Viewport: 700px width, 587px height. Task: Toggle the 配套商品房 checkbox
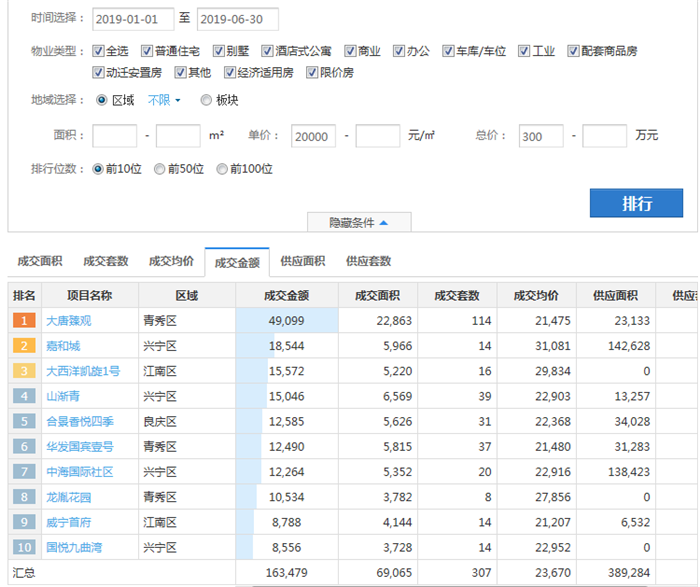click(573, 51)
